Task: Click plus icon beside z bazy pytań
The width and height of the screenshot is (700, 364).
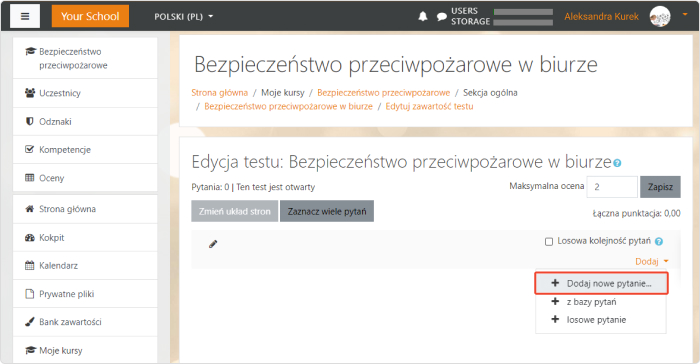Action: click(x=555, y=301)
